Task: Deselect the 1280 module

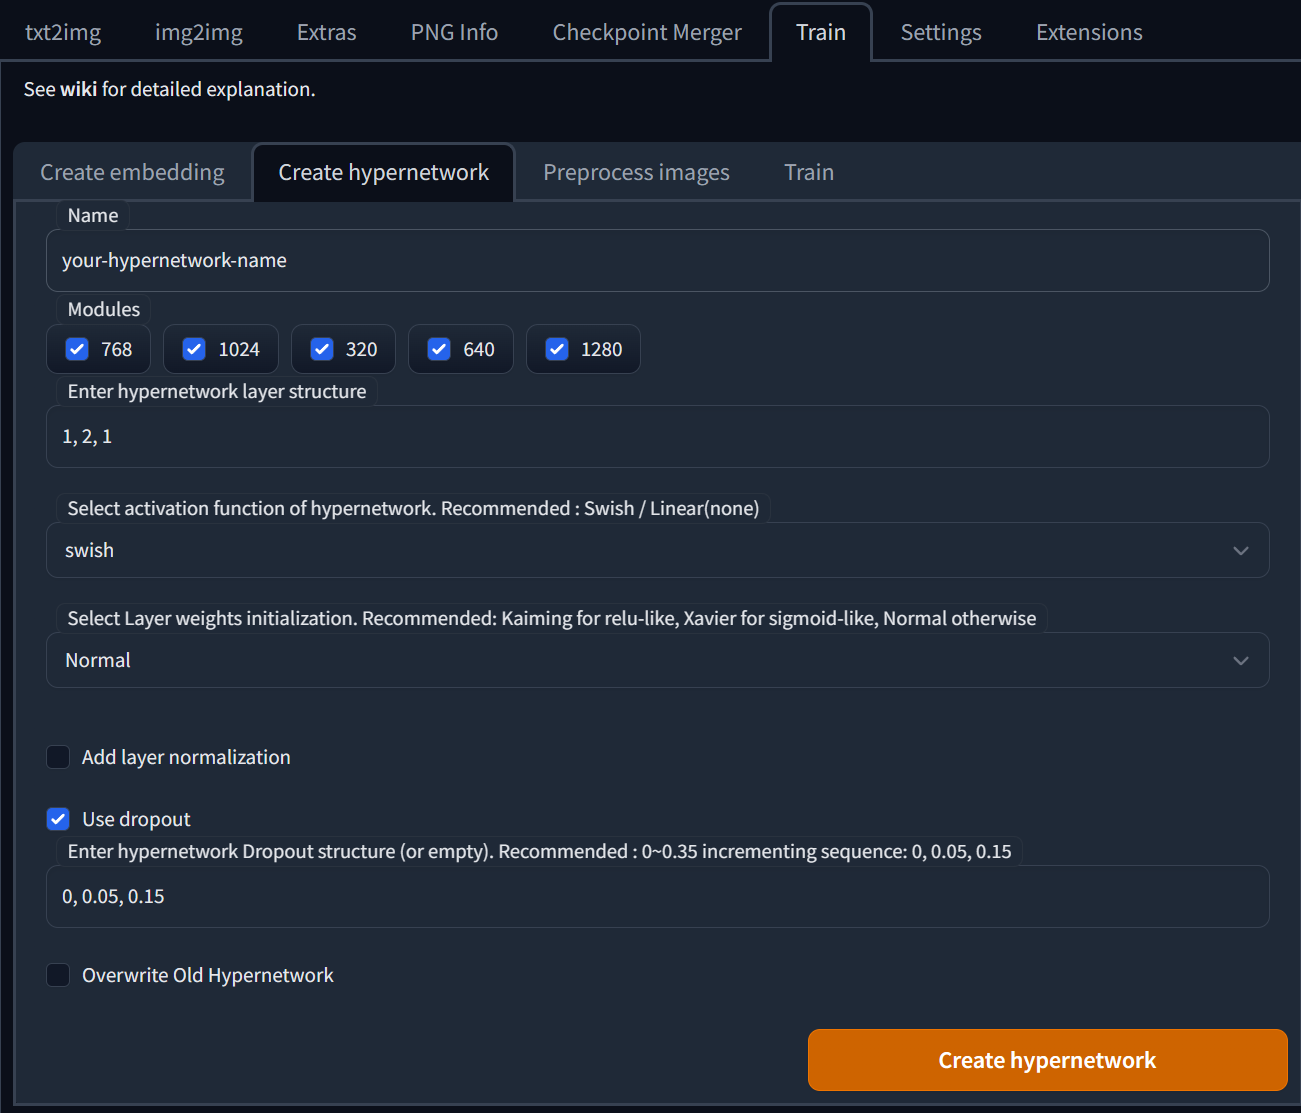Action: pyautogui.click(x=557, y=349)
